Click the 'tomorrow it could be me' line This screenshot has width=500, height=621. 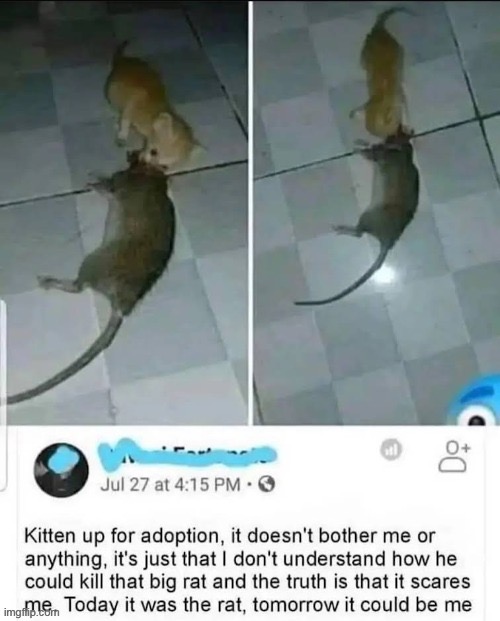(x=362, y=605)
